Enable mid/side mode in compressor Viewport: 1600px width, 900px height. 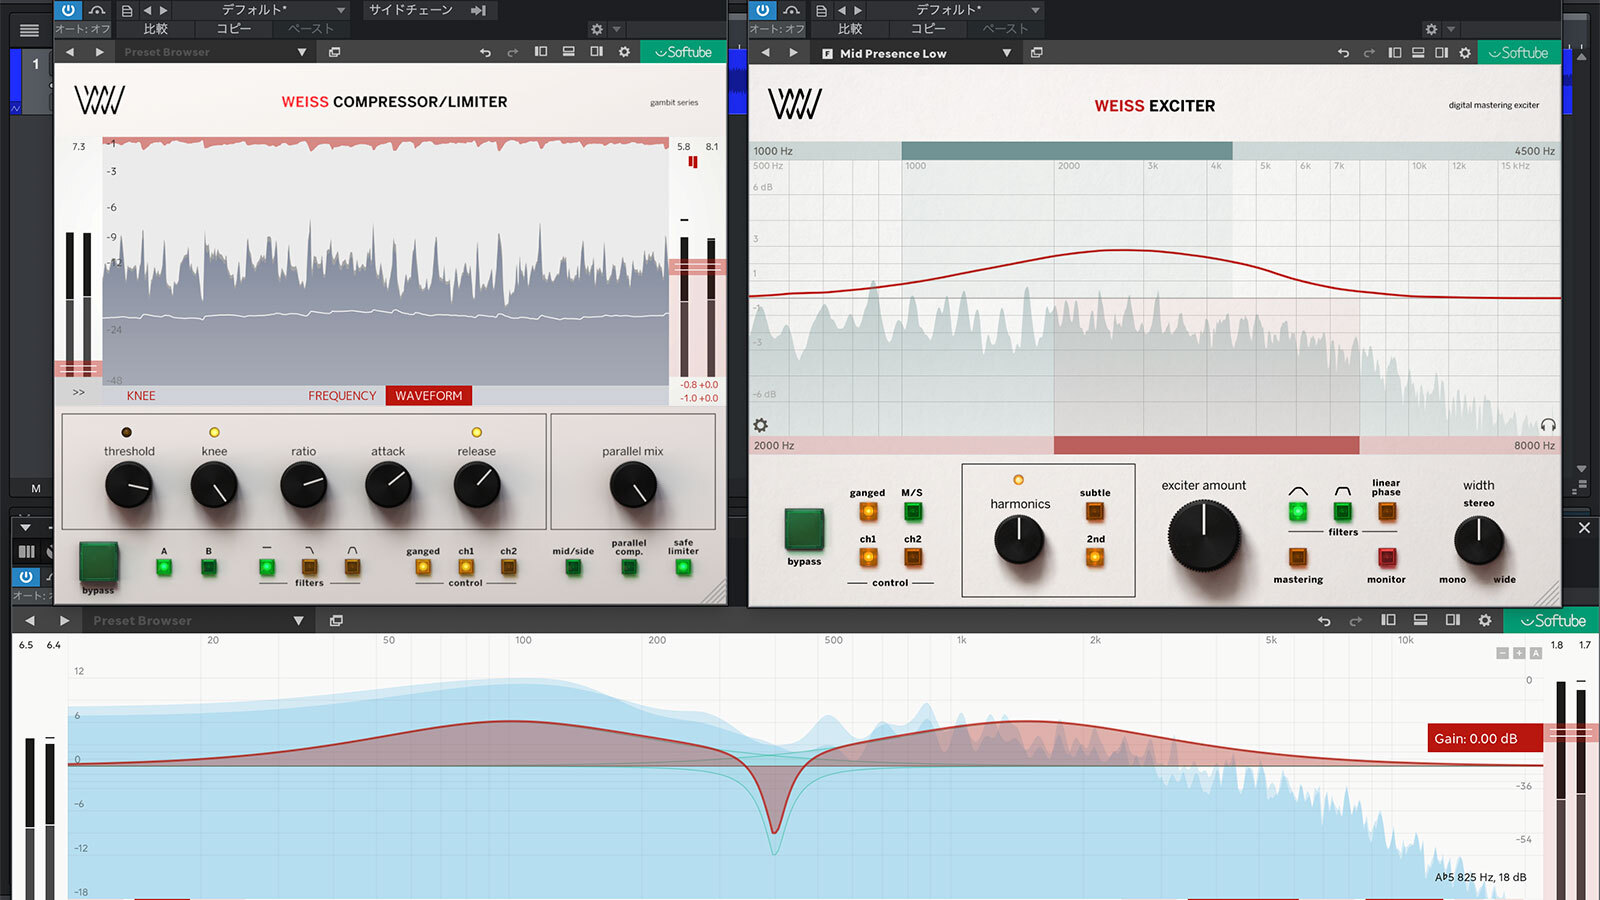[573, 568]
